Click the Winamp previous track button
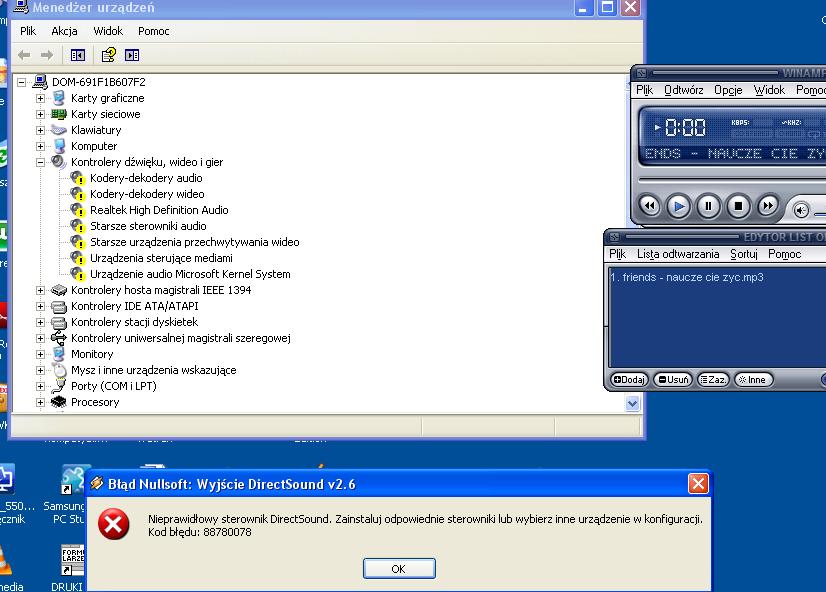 pos(650,206)
